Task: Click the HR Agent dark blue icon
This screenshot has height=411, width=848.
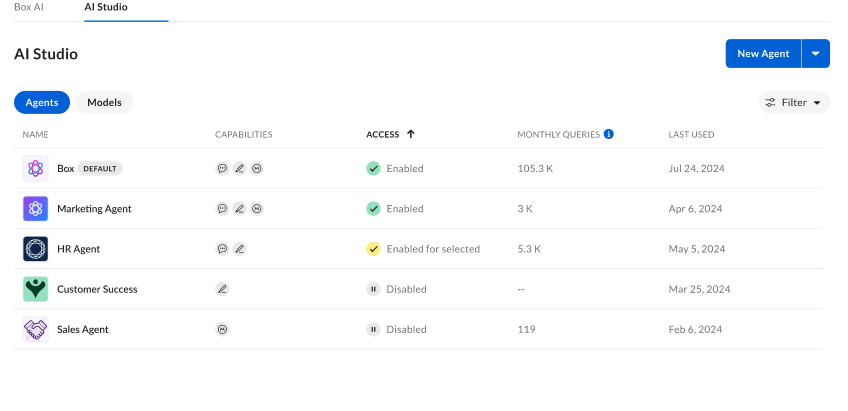Action: click(35, 249)
